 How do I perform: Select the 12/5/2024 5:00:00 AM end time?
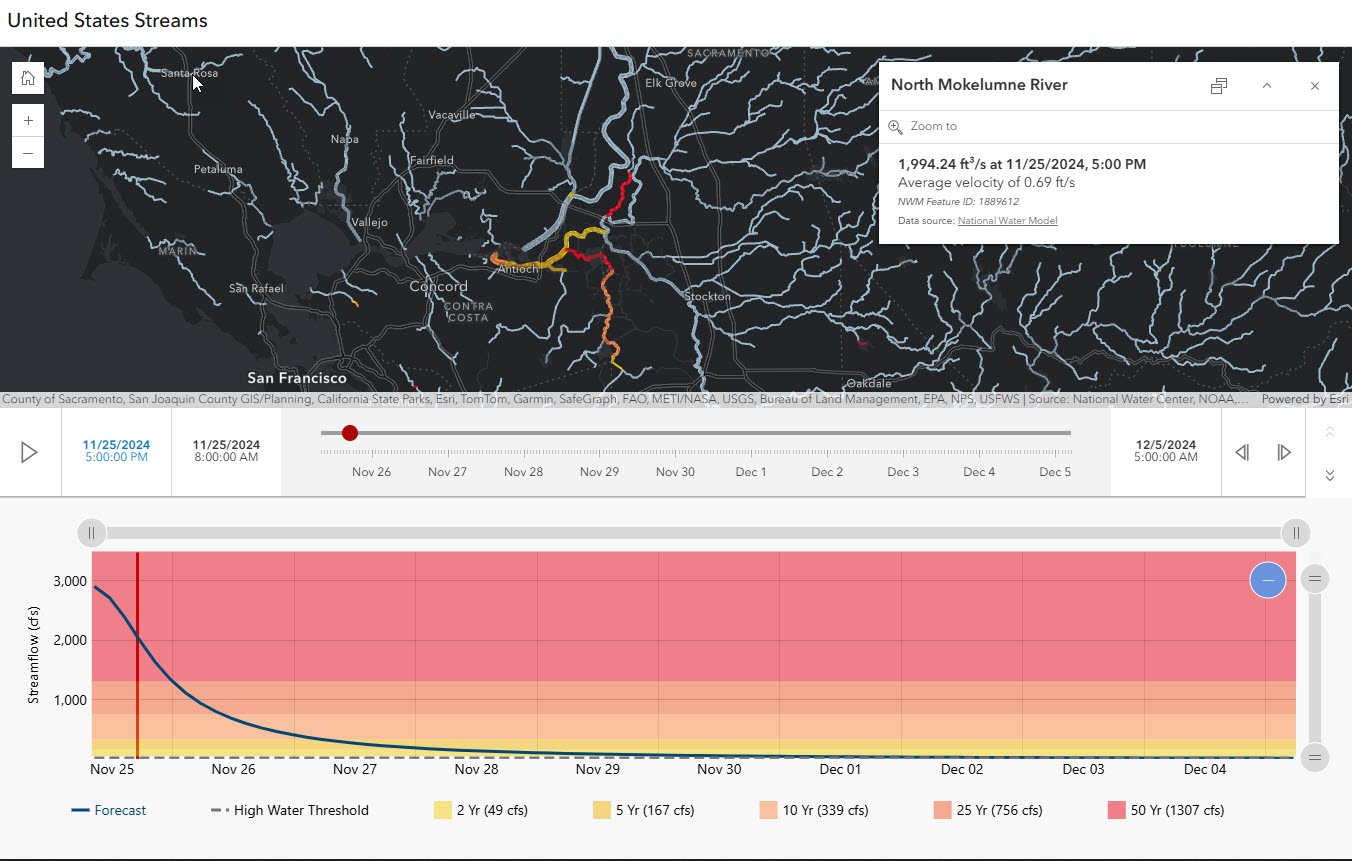pyautogui.click(x=1165, y=452)
